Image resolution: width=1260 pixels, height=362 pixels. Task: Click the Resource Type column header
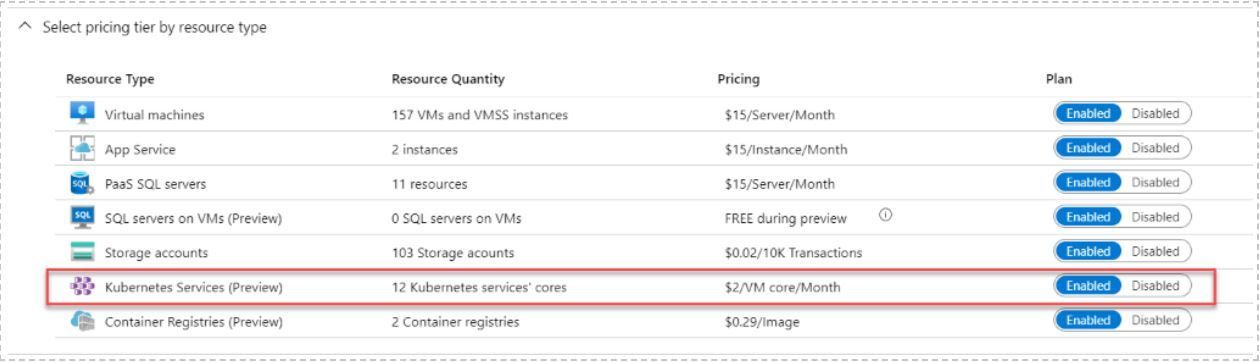pos(110,78)
